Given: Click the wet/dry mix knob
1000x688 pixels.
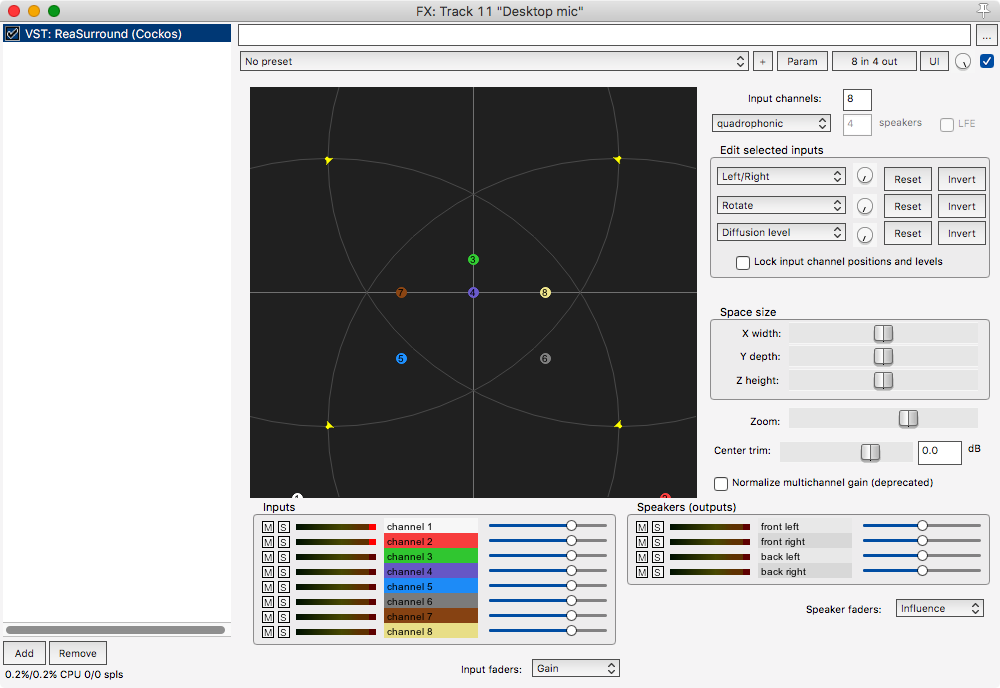Looking at the screenshot, I should point(962,62).
